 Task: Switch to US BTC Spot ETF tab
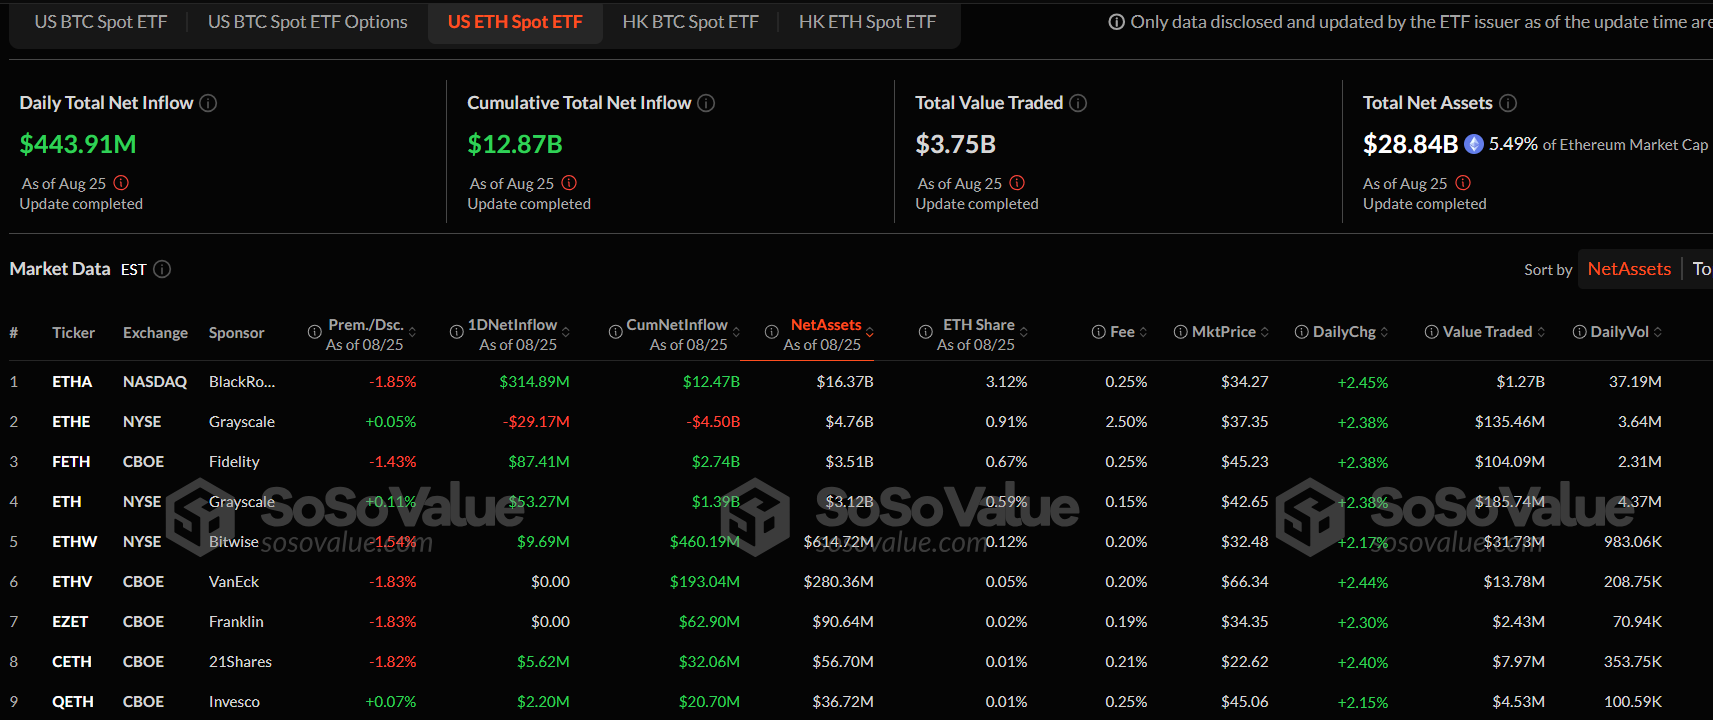click(x=101, y=22)
